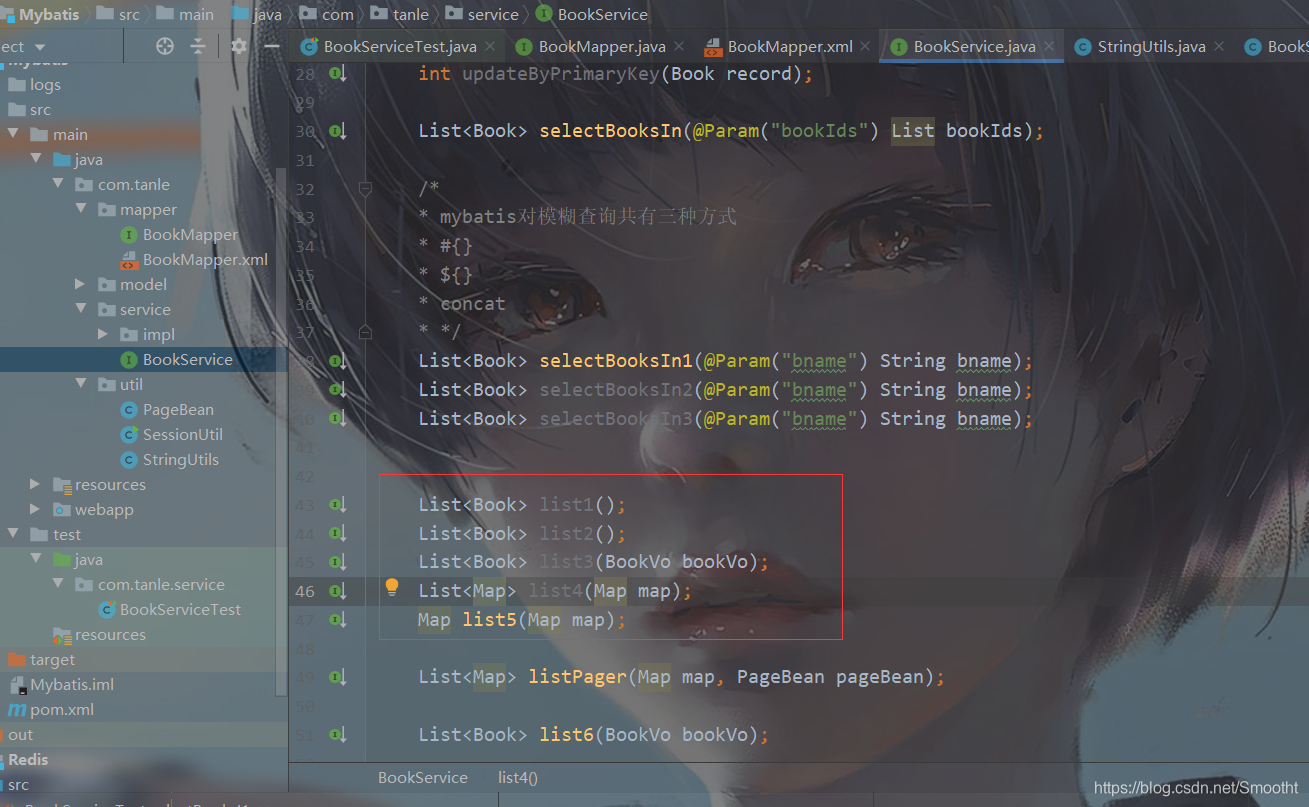The image size is (1309, 807).
Task: Open the Project panel settings gear
Action: tap(238, 46)
